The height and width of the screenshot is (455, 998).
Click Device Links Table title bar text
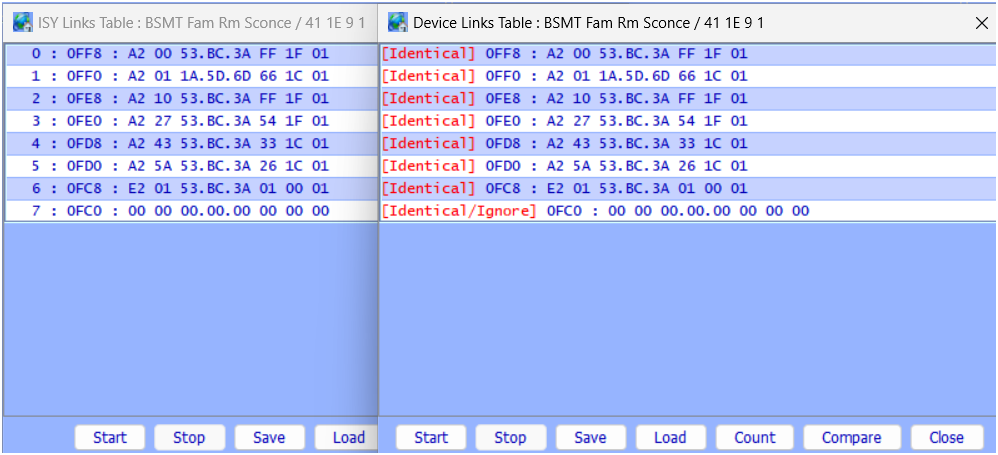coord(589,23)
